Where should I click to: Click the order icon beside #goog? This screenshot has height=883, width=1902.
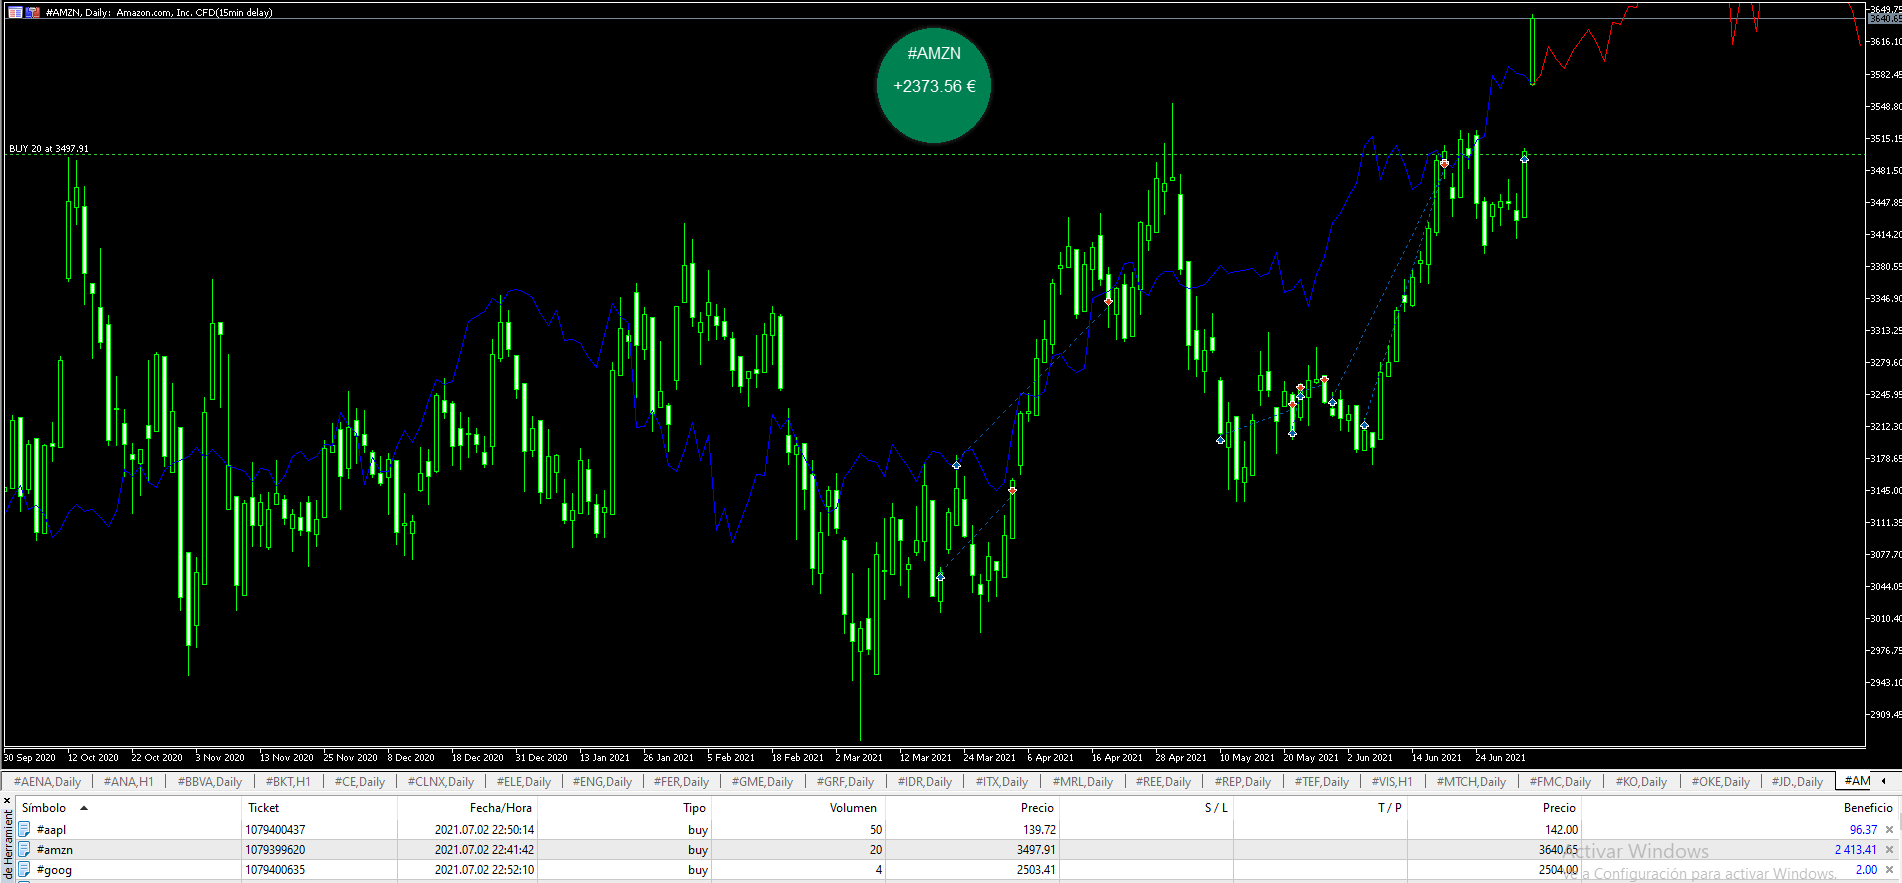pyautogui.click(x=24, y=870)
